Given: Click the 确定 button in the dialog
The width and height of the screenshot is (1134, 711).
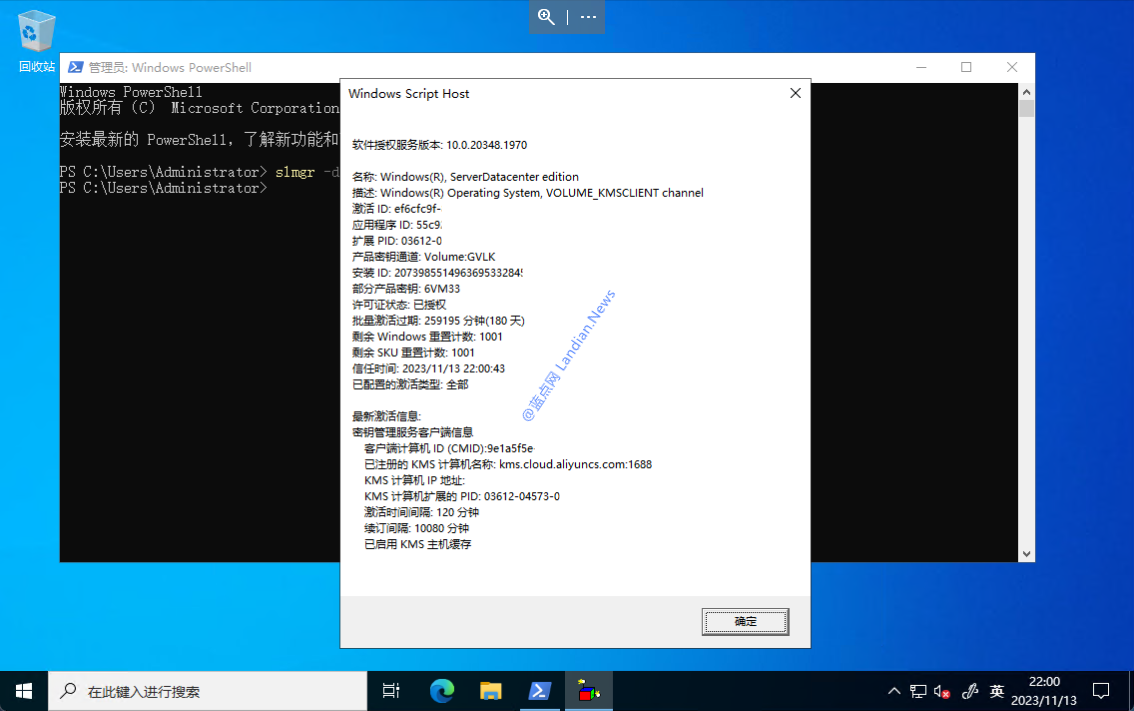Looking at the screenshot, I should click(745, 621).
